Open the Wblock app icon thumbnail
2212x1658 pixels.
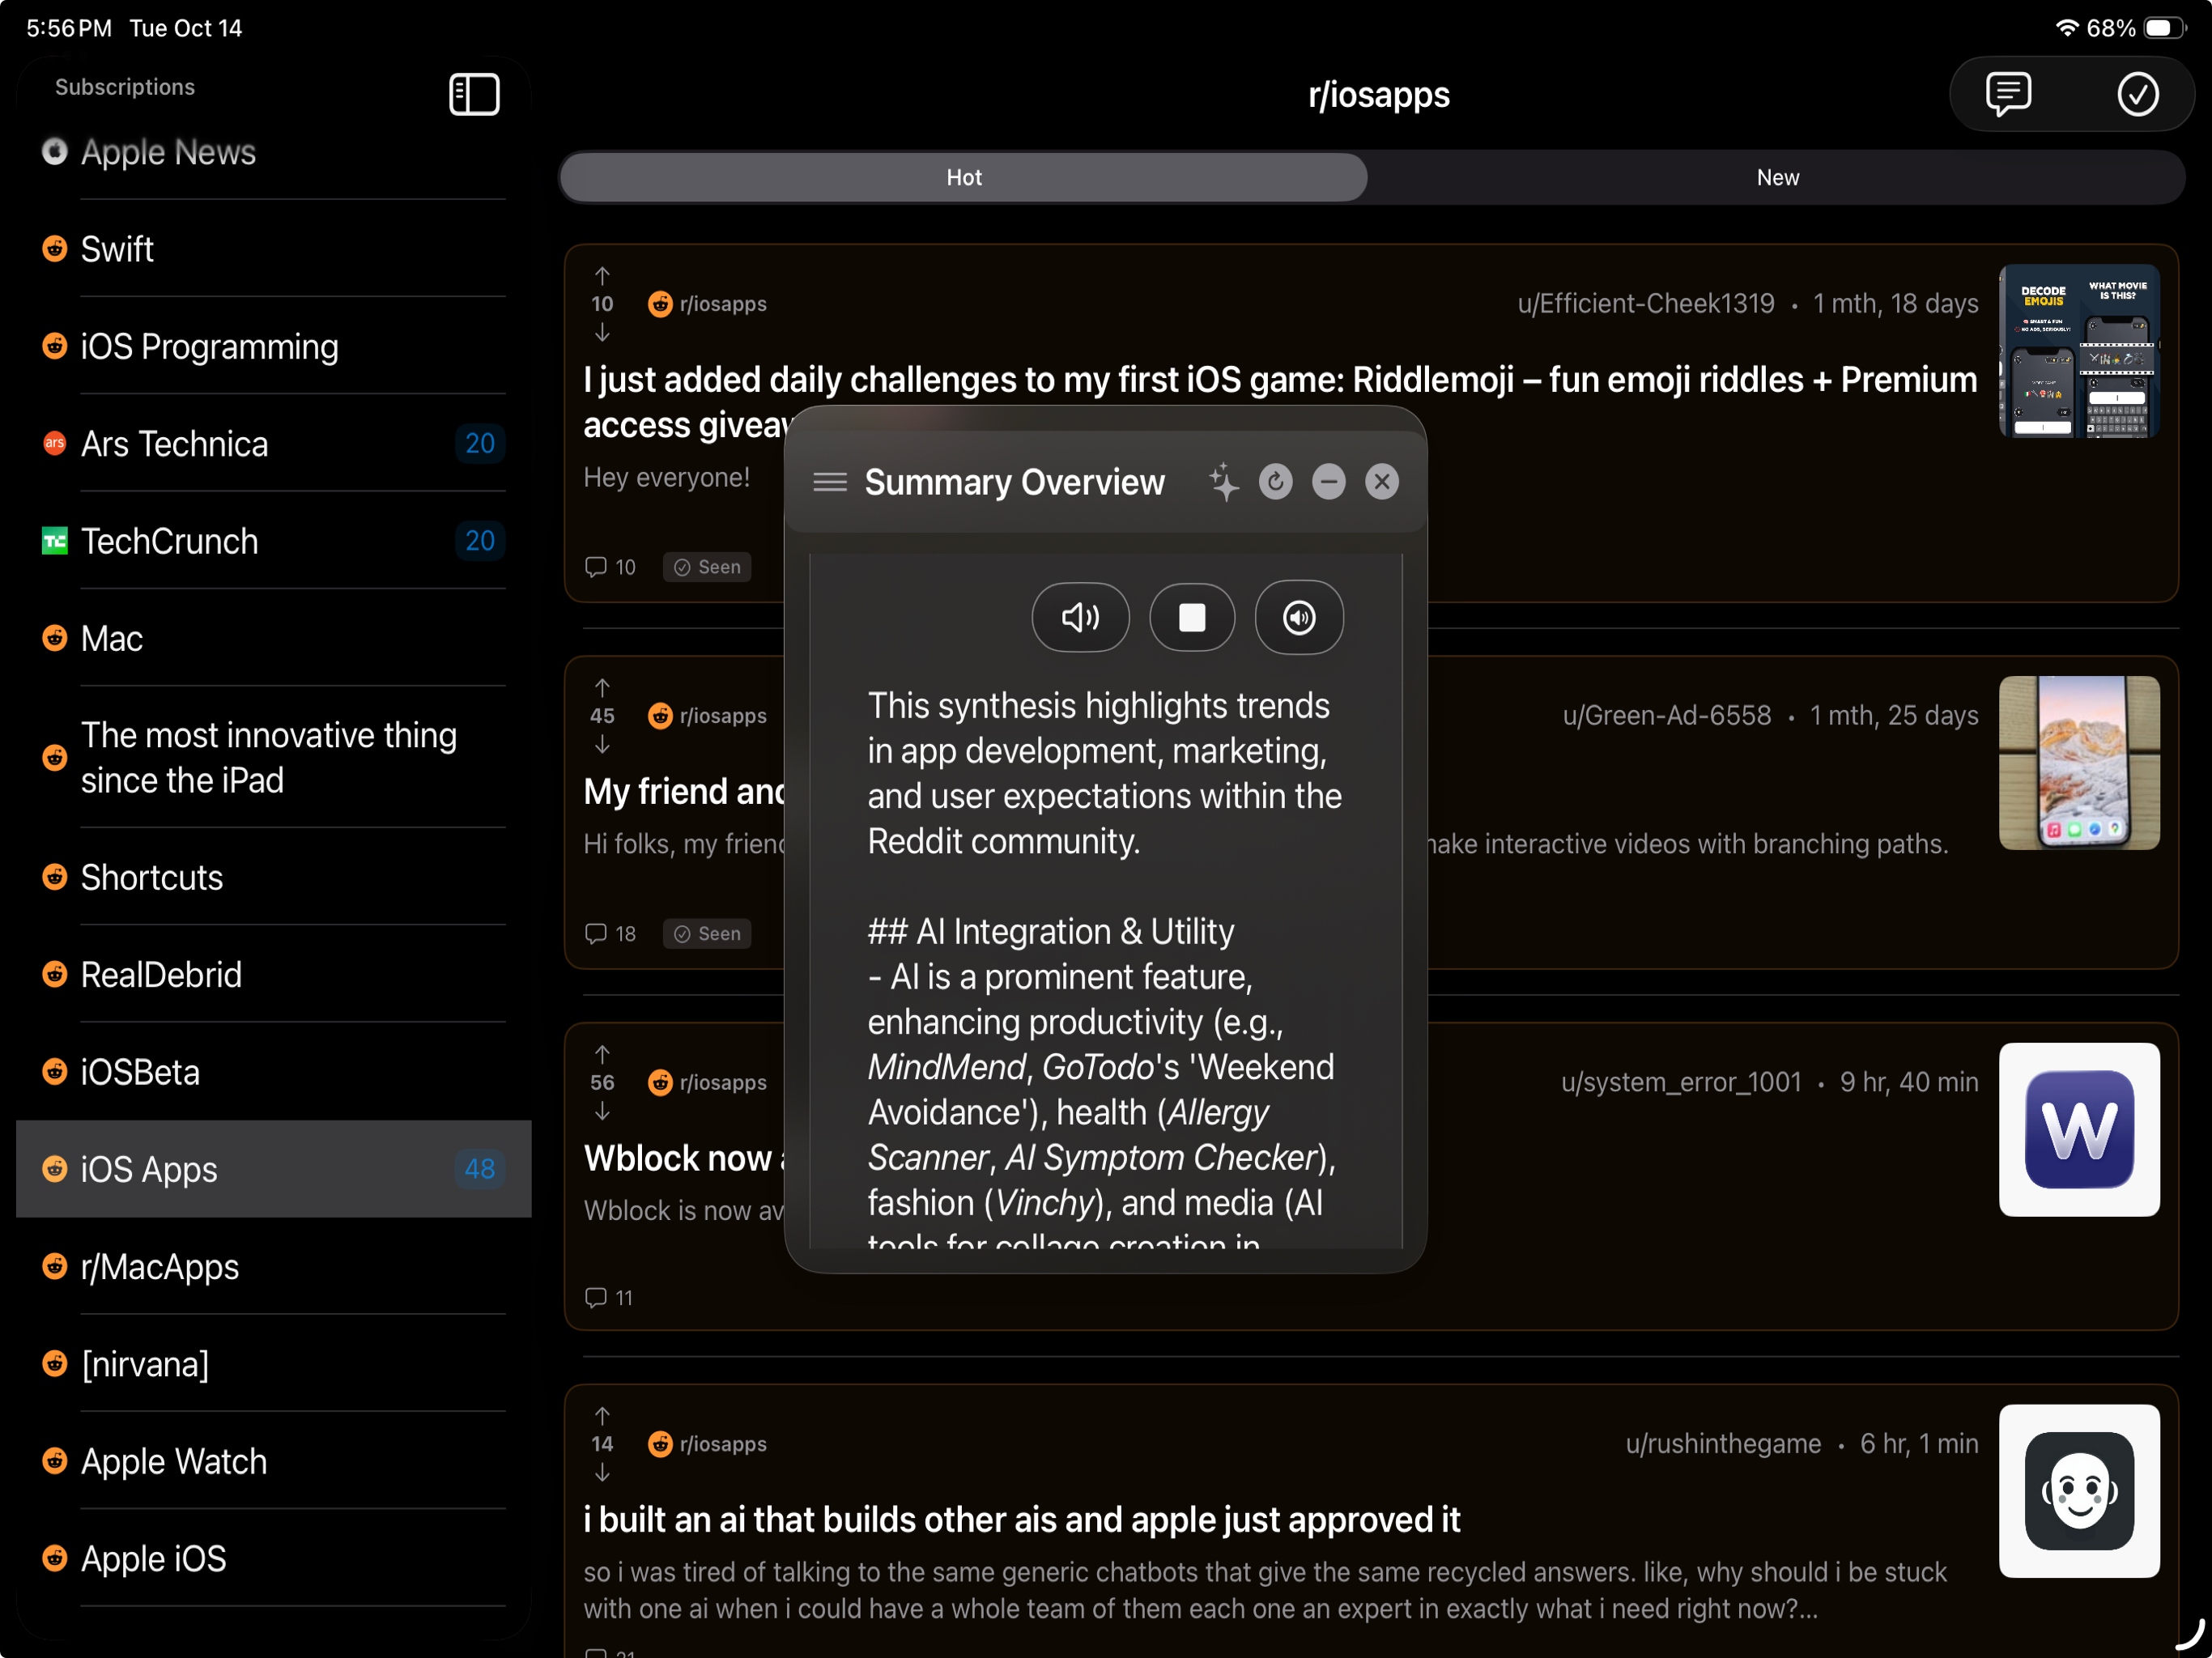[2078, 1129]
